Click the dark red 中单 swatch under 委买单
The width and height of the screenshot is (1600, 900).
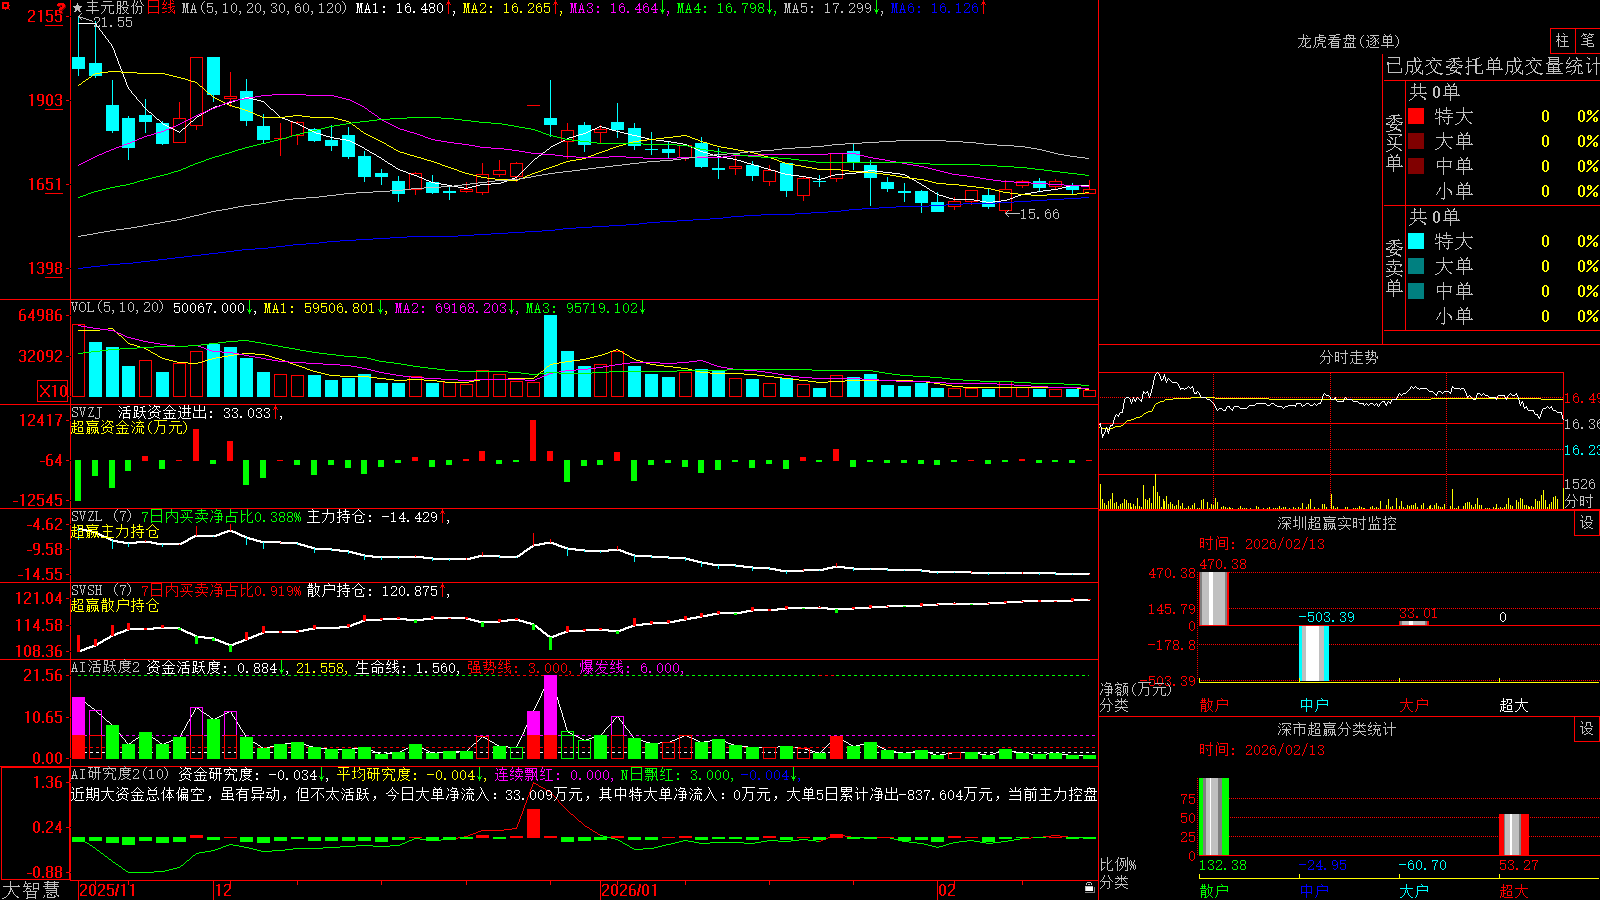[1416, 166]
